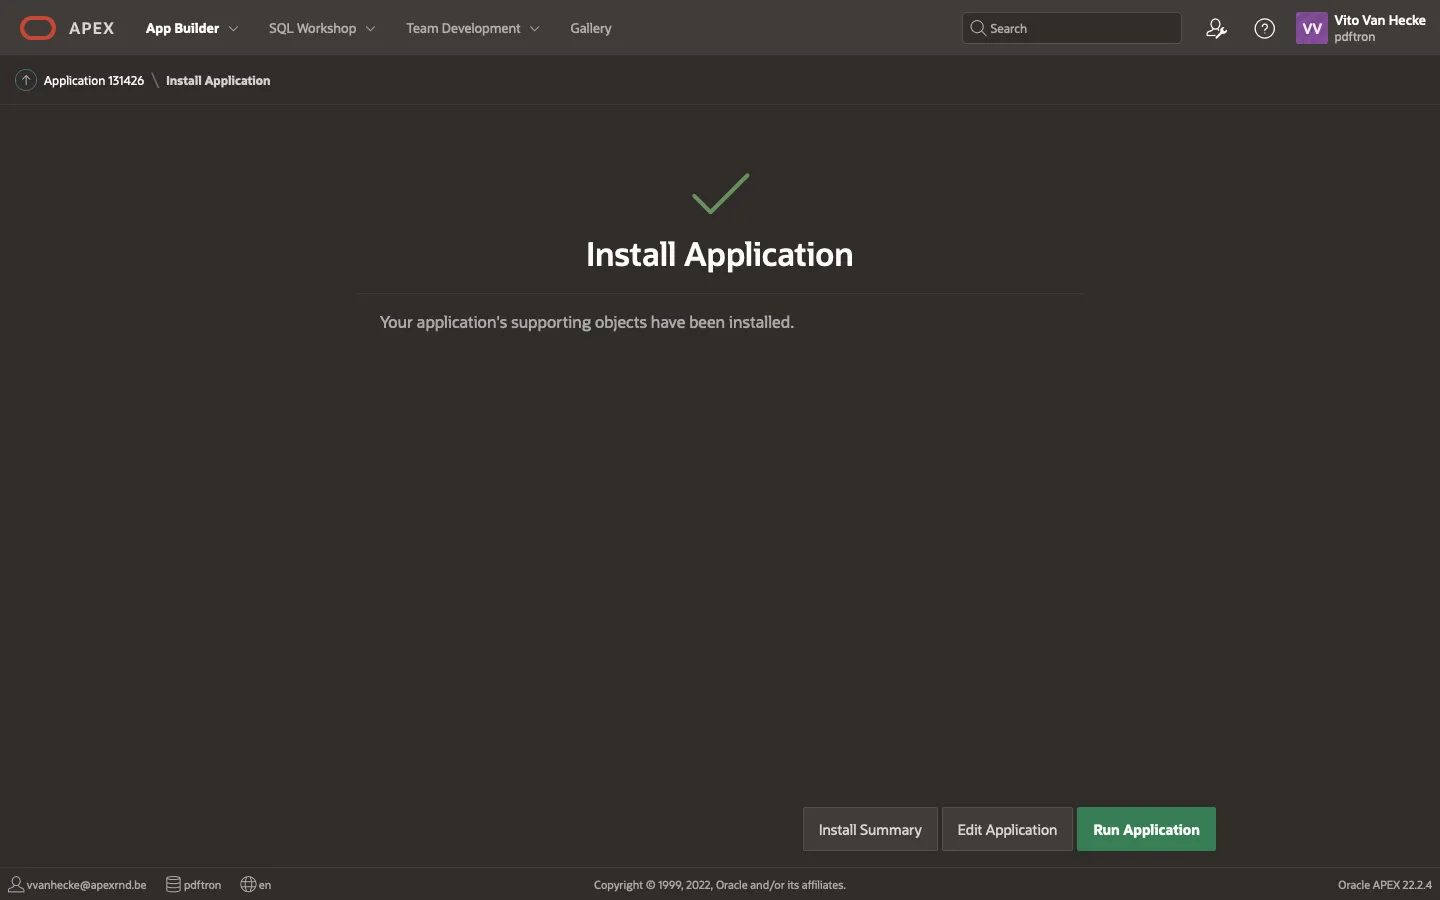This screenshot has width=1440, height=900.
Task: Expand the Team Development dropdown chevron
Action: point(535,29)
